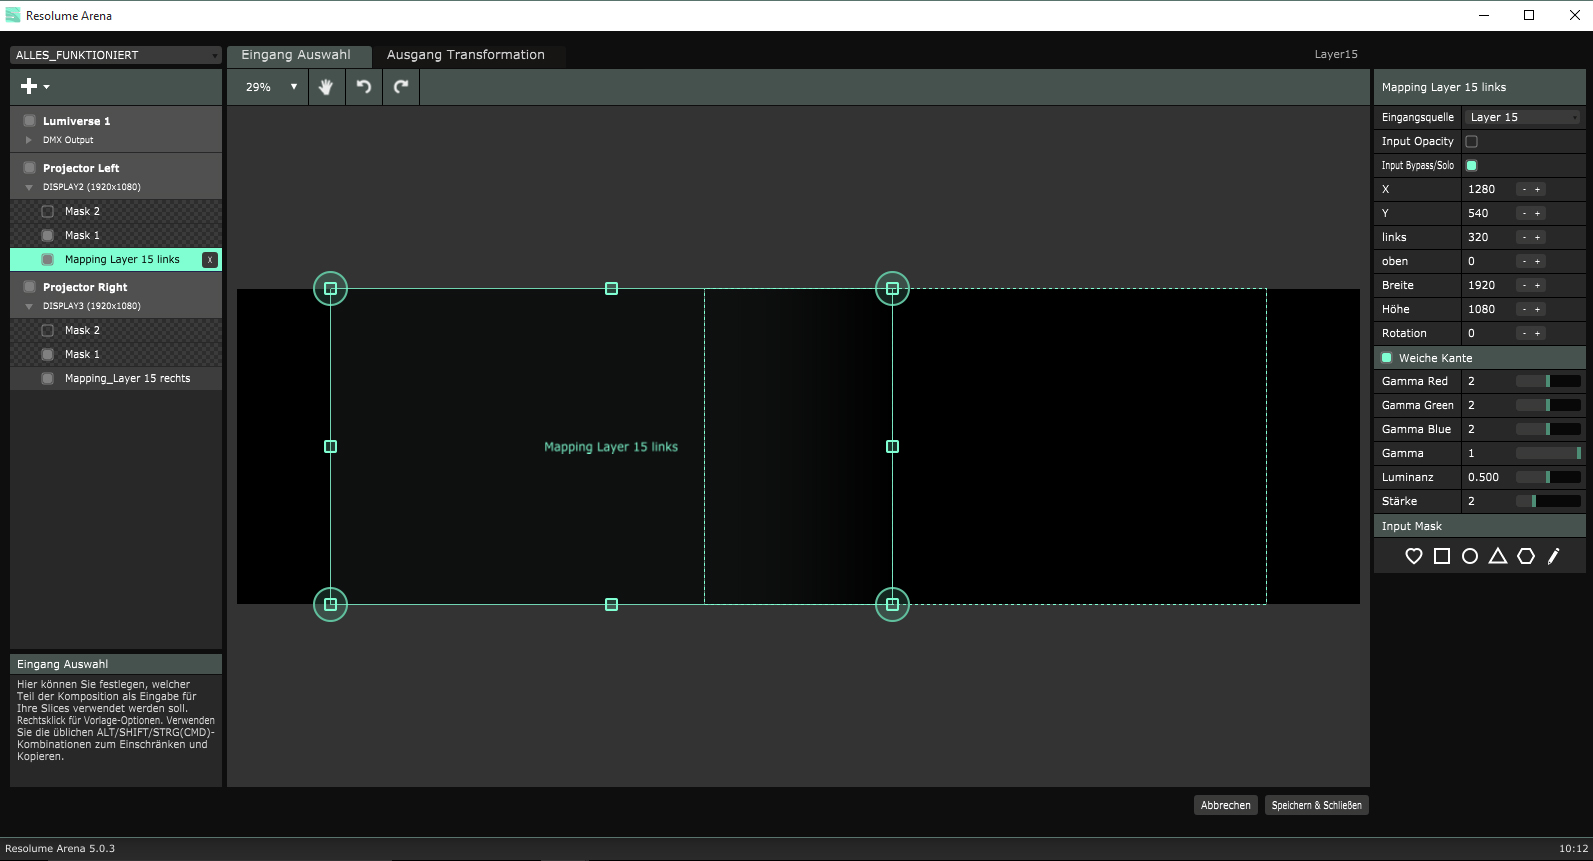Click the Abbrechen button
The image size is (1593, 861).
point(1225,805)
